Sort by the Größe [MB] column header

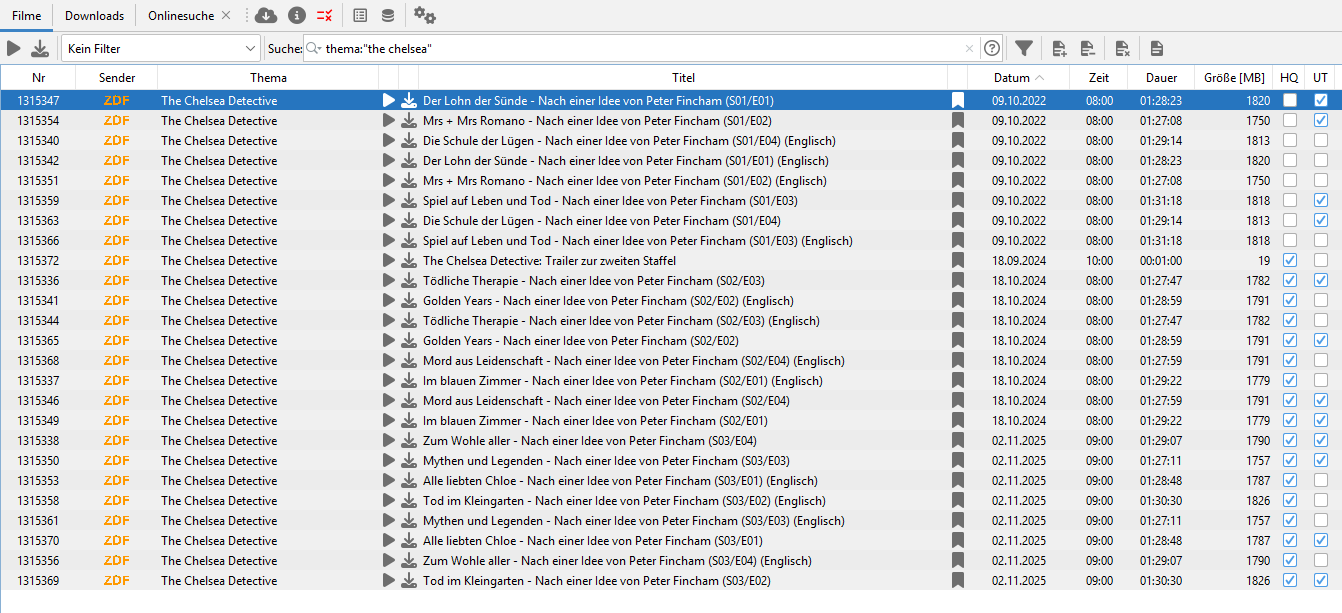[1234, 77]
